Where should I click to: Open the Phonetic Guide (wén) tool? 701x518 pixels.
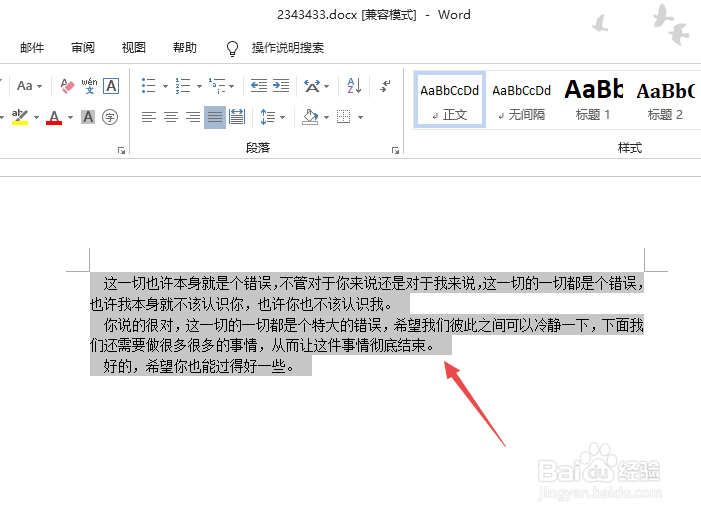click(89, 85)
